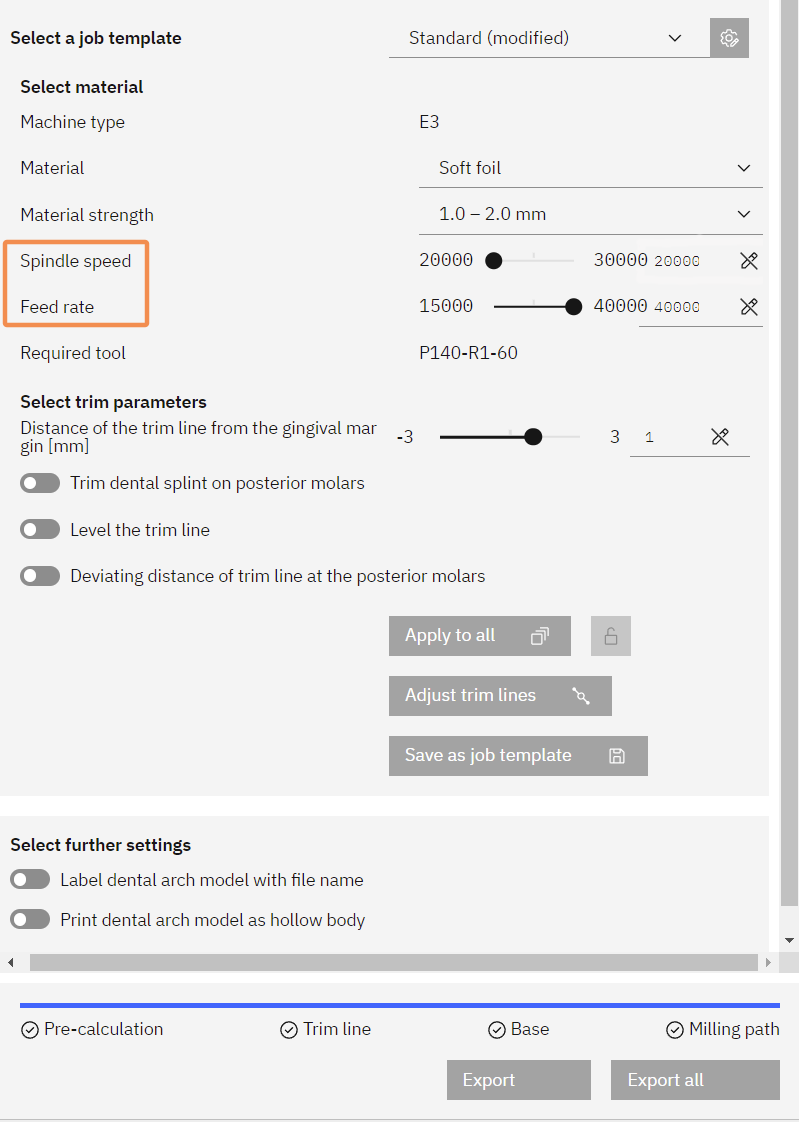Image resolution: width=799 pixels, height=1122 pixels.
Task: Click the Base step checkmark icon
Action: [x=496, y=1030]
